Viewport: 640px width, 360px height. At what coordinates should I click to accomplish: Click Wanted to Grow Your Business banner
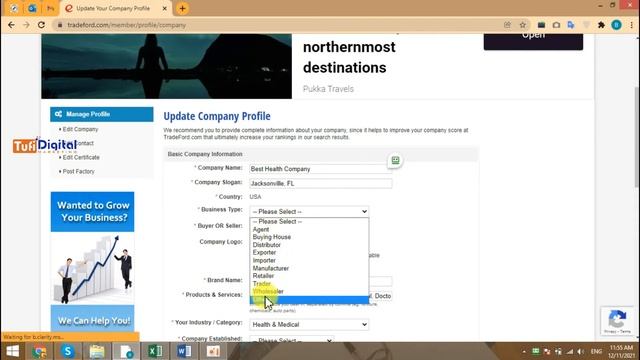[92, 211]
